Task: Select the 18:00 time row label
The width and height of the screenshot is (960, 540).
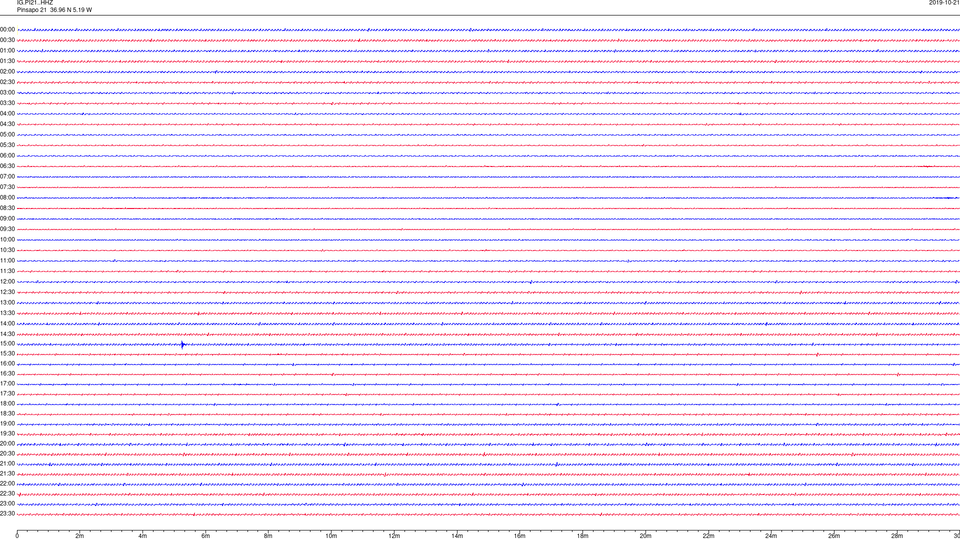Action: (7, 403)
